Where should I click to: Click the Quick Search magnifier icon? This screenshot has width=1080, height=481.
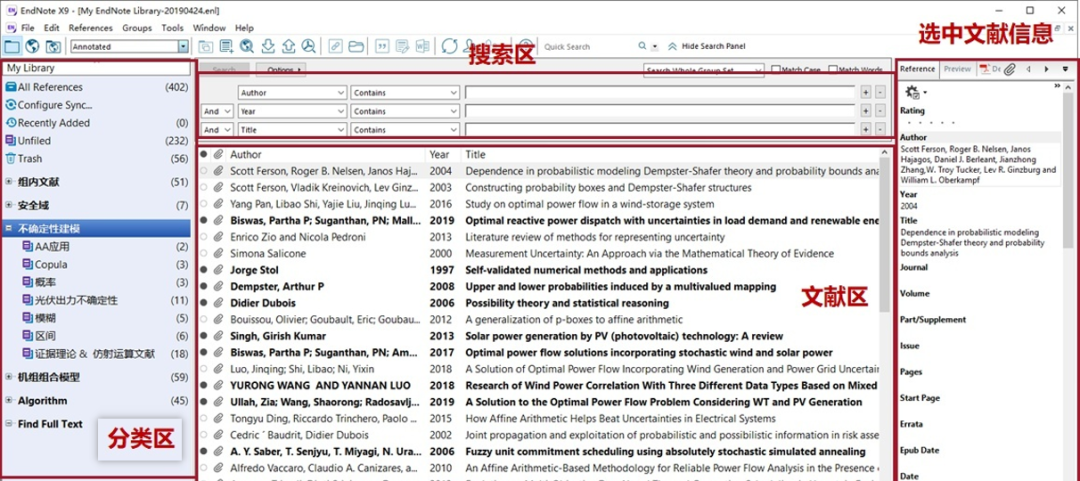click(643, 46)
